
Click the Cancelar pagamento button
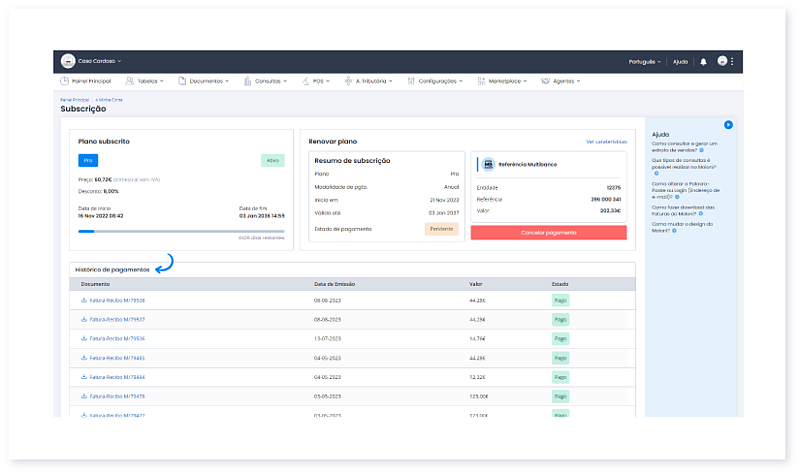point(548,233)
